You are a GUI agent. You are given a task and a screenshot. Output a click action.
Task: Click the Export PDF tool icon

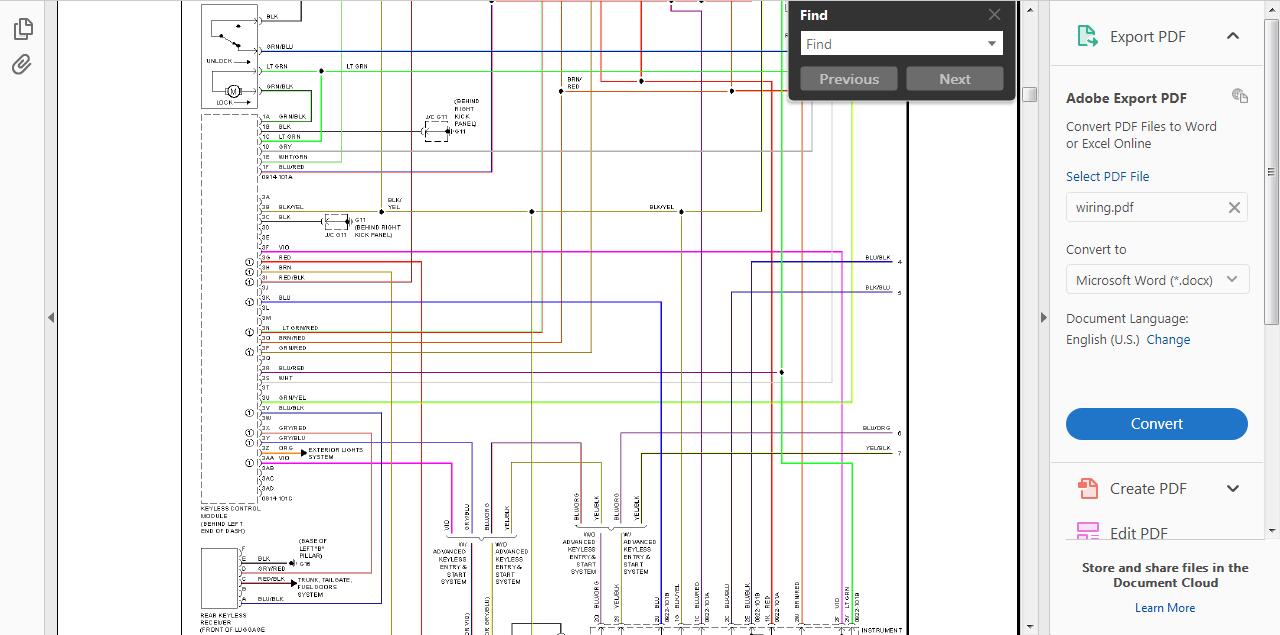coord(1087,37)
